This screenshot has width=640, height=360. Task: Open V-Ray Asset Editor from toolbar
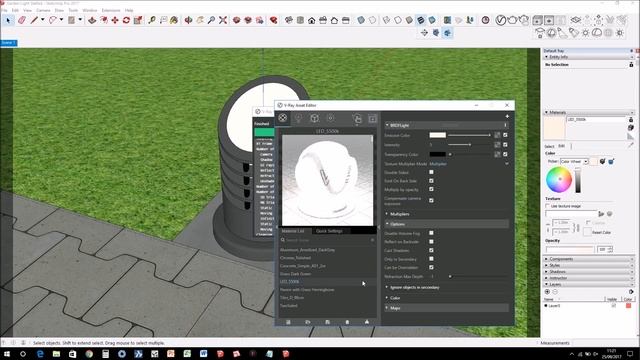[501, 20]
